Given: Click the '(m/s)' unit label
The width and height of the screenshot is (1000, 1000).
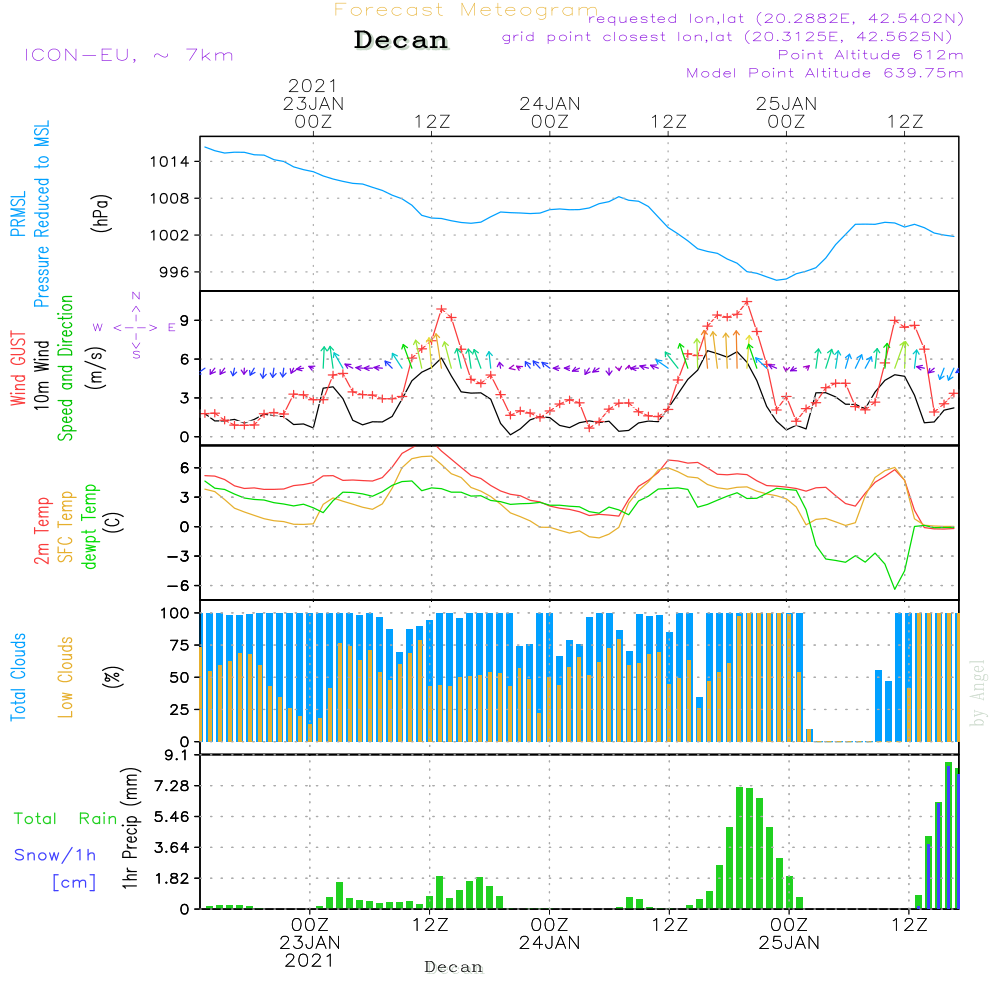Looking at the screenshot, I should point(97,368).
